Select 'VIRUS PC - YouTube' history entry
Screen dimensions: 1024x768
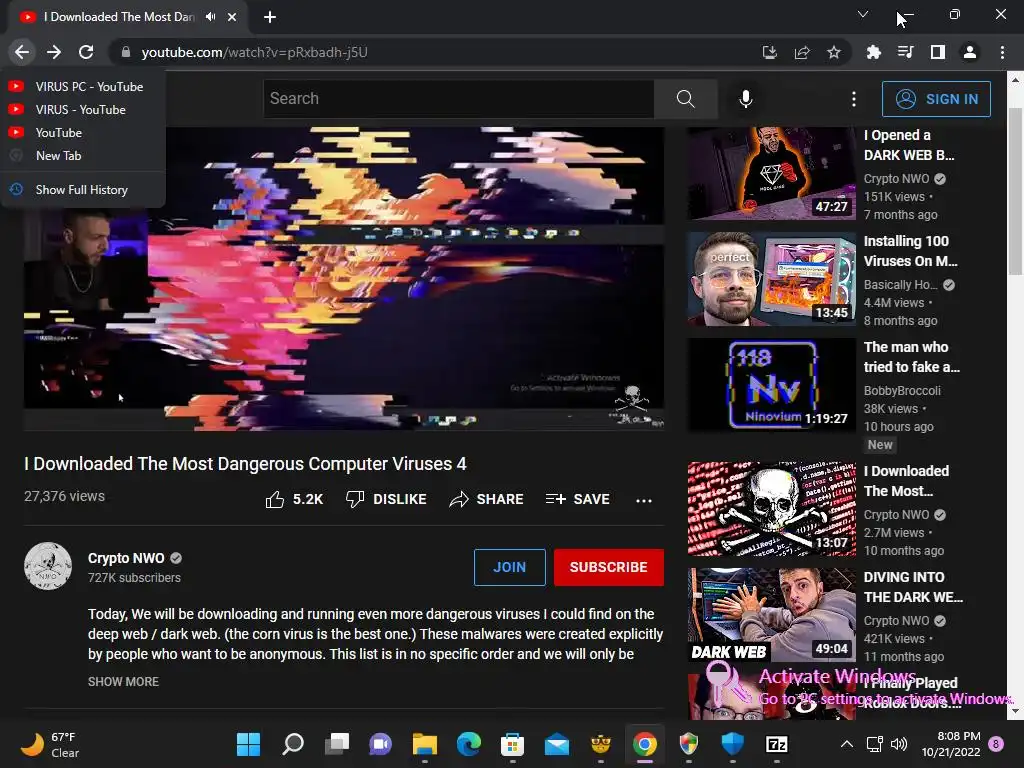(x=83, y=86)
